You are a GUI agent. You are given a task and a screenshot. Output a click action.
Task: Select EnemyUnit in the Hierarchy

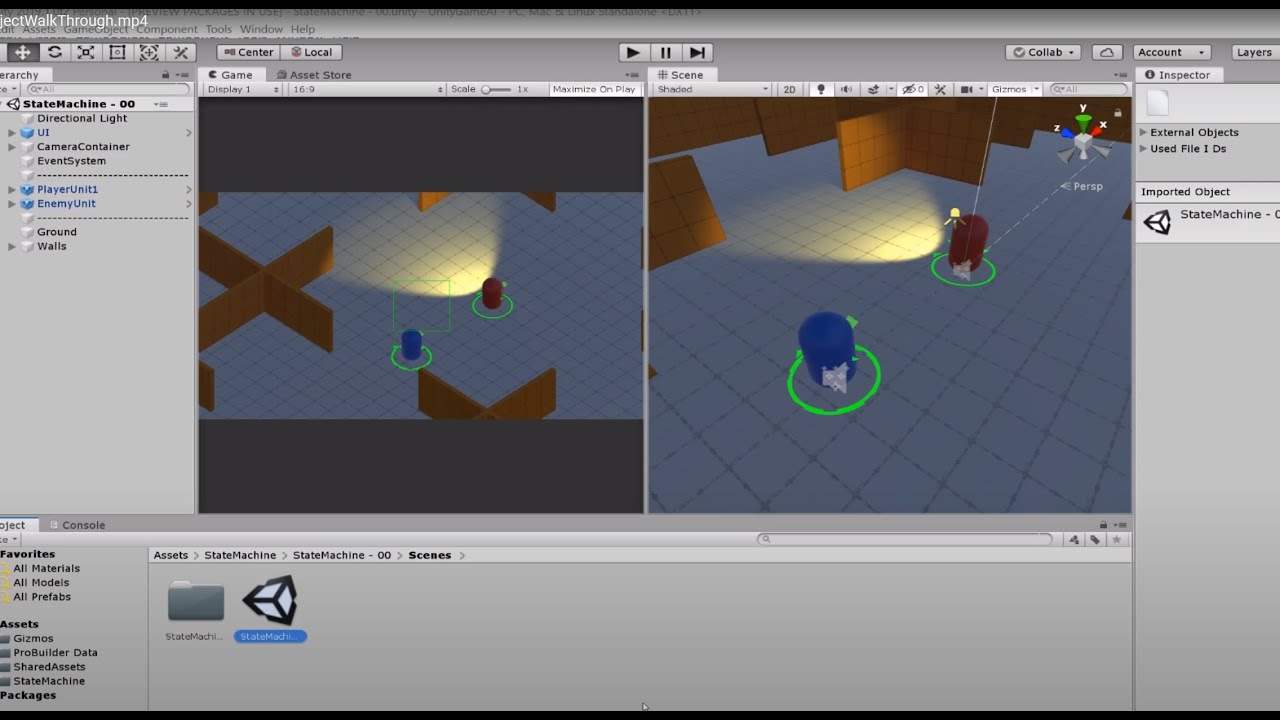tap(66, 203)
